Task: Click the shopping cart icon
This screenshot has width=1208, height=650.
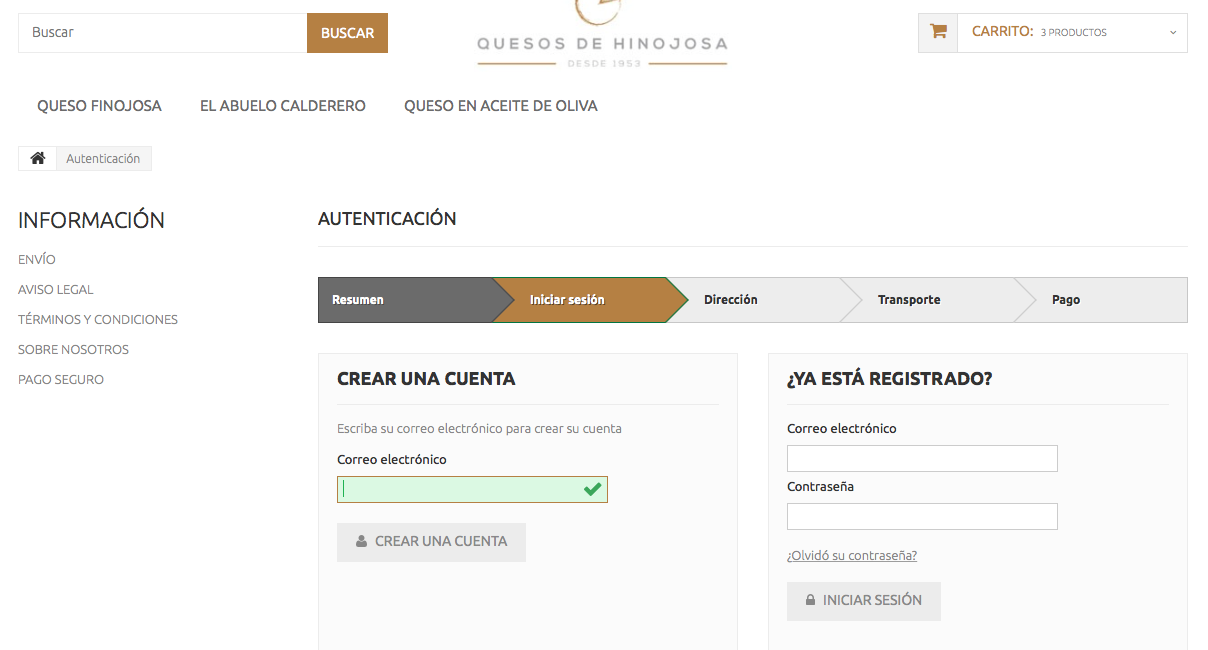Action: tap(938, 31)
